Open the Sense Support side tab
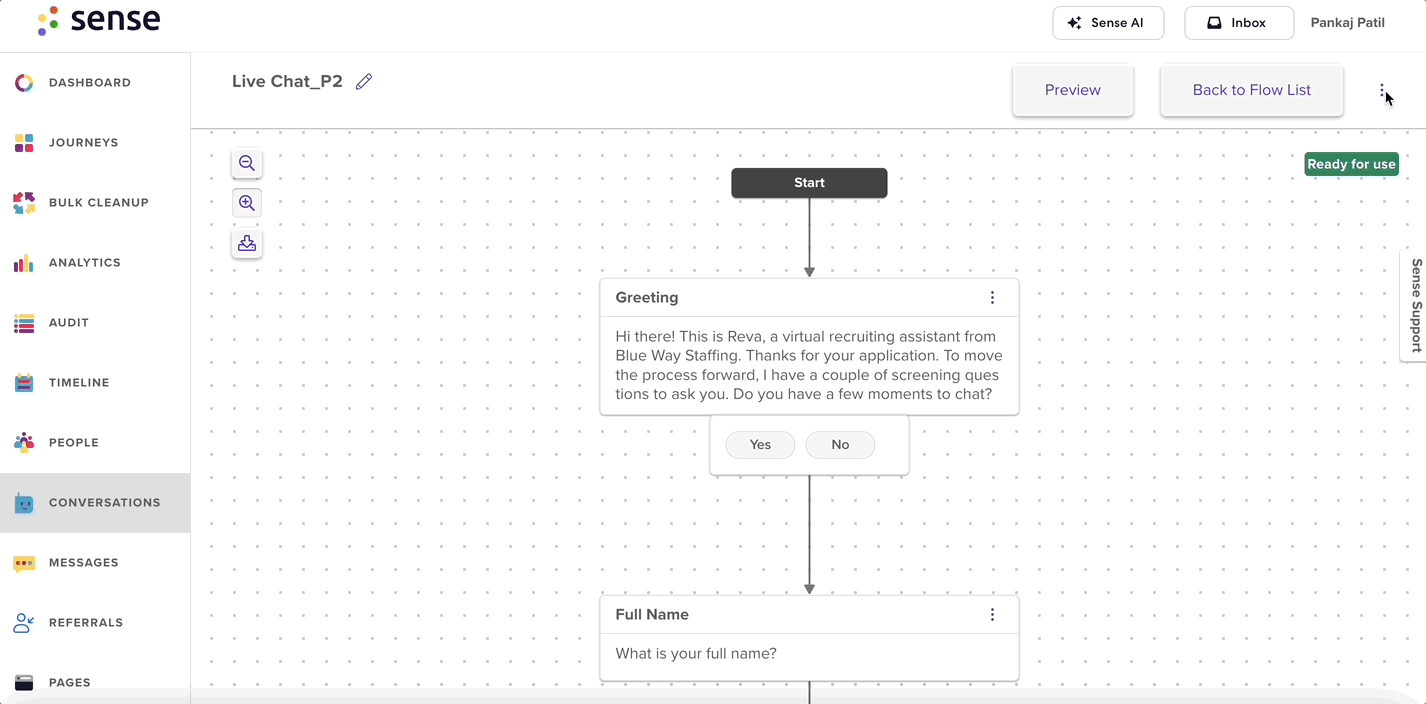 click(1414, 306)
